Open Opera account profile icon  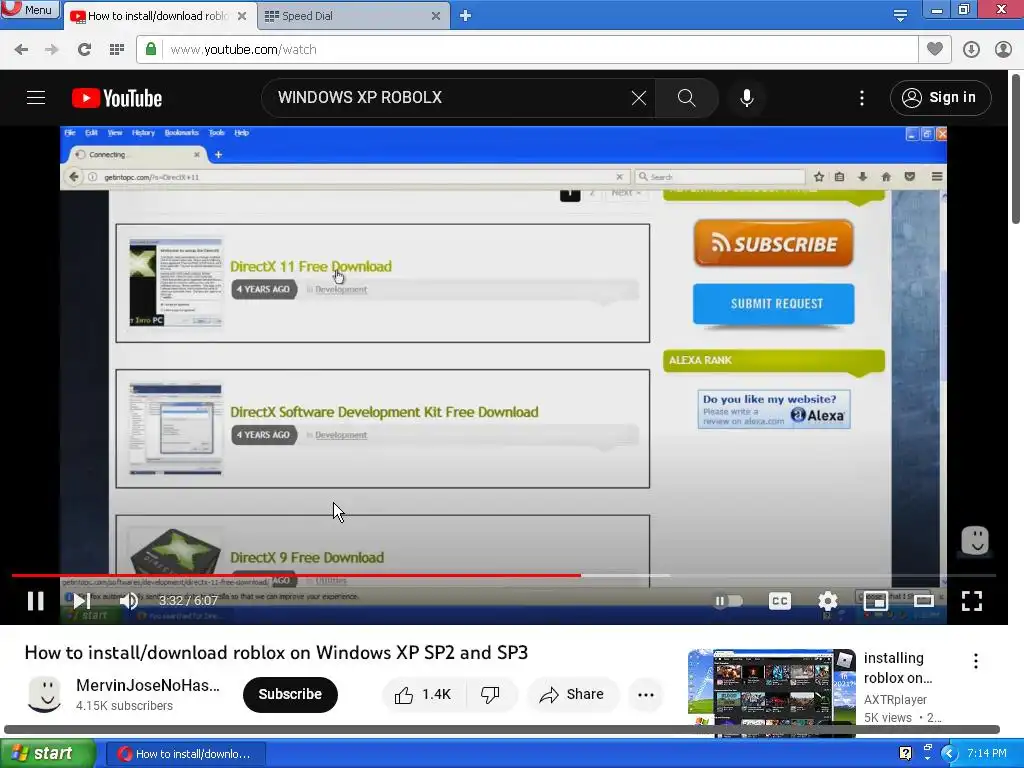[1003, 50]
